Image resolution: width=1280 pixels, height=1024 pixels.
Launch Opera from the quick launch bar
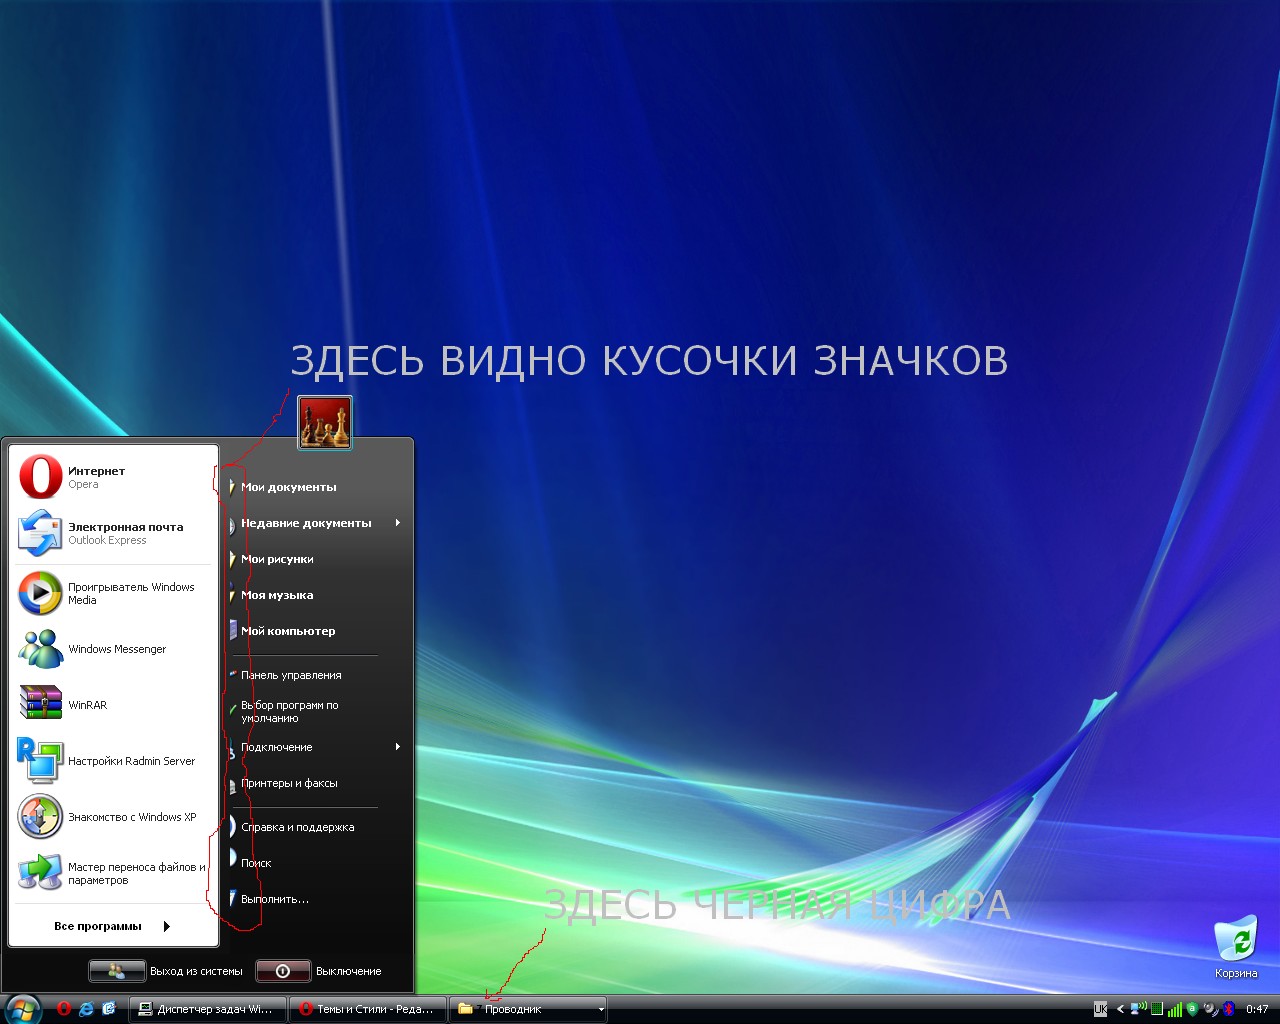[64, 1009]
